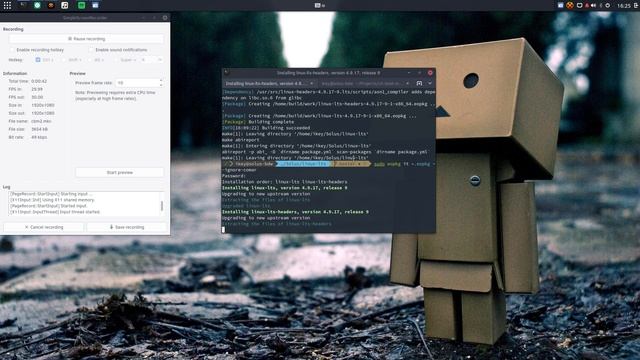The height and width of the screenshot is (360, 640).
Task: Open new terminal tab icon
Action: tap(419, 83)
